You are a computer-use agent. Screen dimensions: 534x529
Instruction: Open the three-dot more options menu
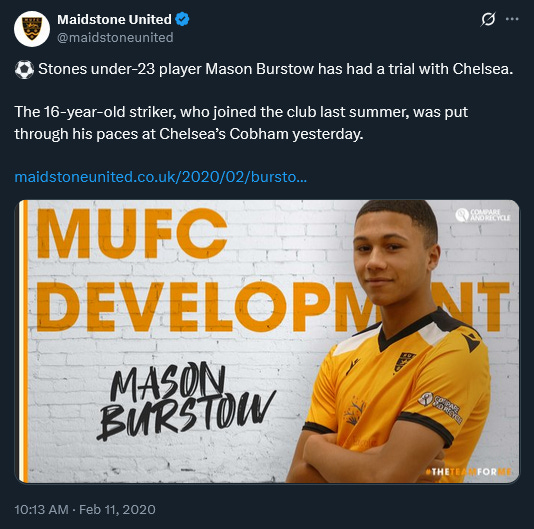pos(512,19)
